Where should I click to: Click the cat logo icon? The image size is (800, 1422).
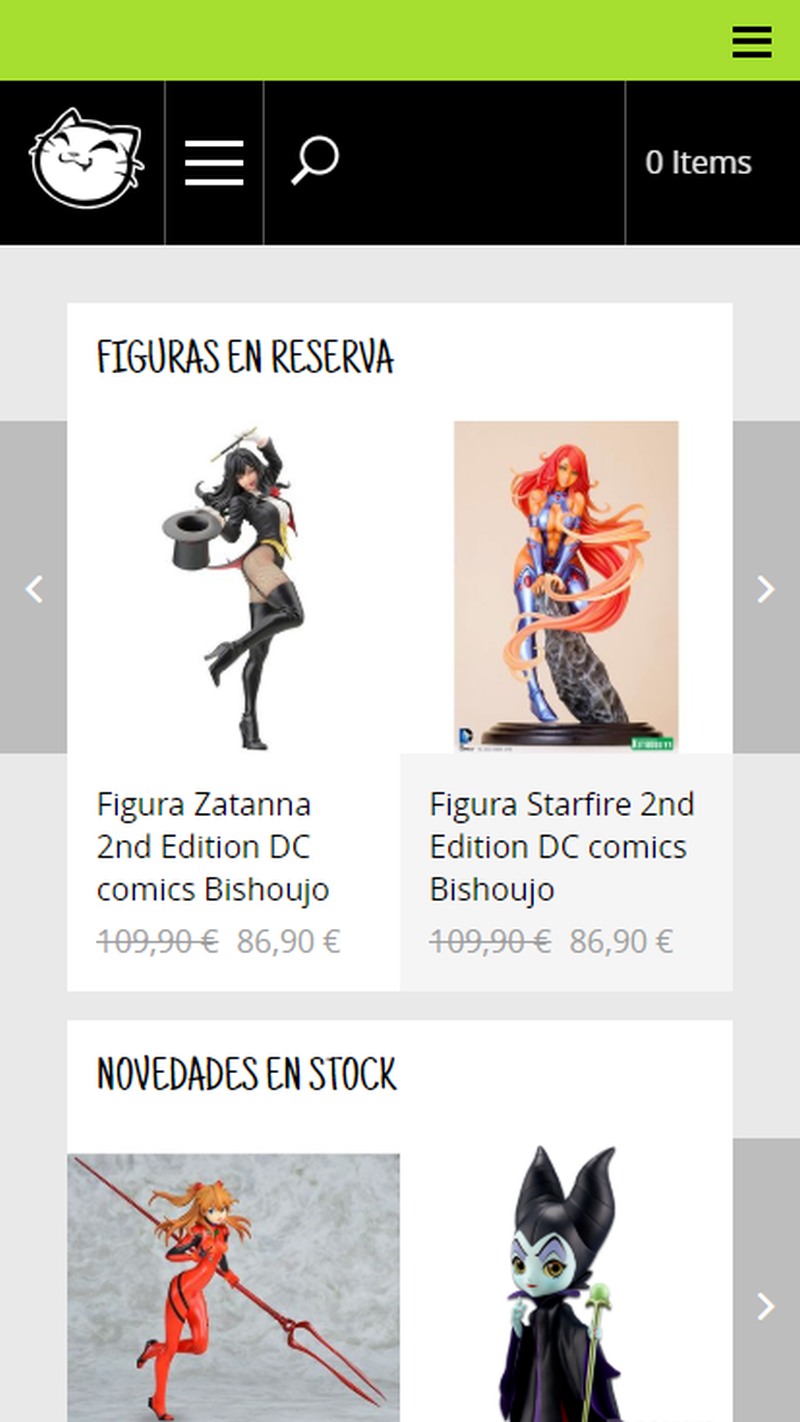click(86, 158)
